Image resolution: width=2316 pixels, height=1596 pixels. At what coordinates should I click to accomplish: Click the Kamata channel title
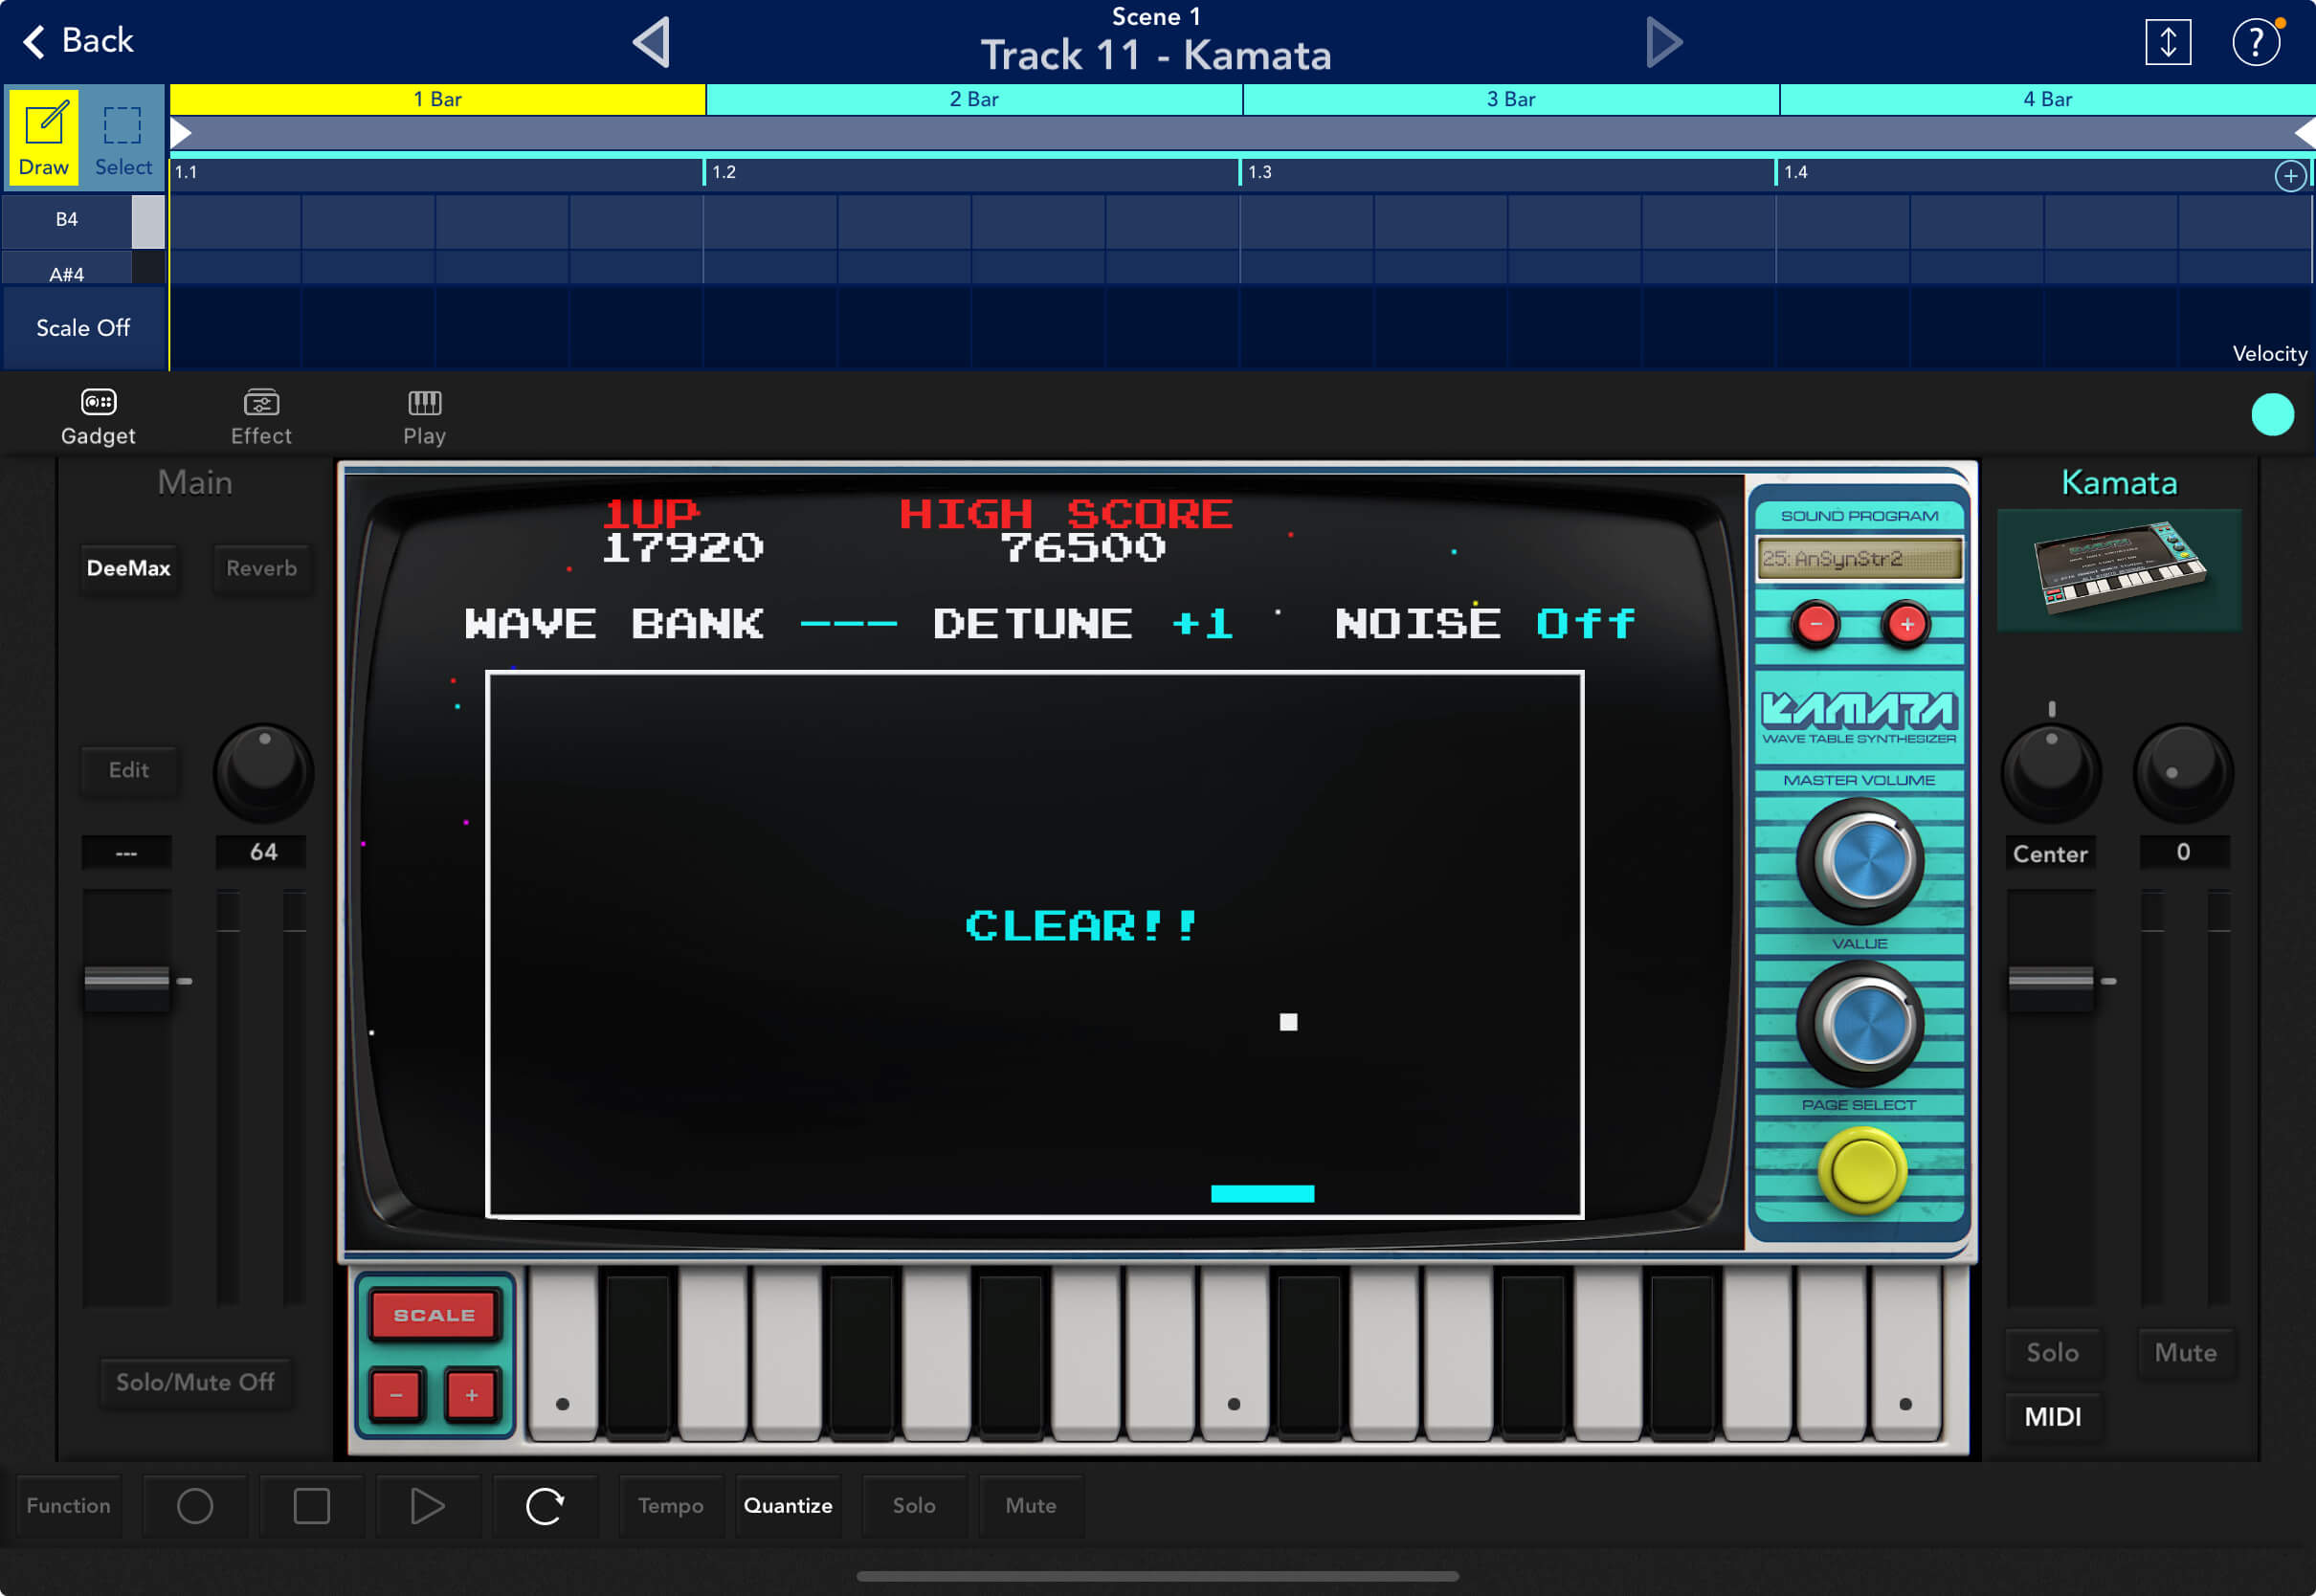(x=2118, y=483)
